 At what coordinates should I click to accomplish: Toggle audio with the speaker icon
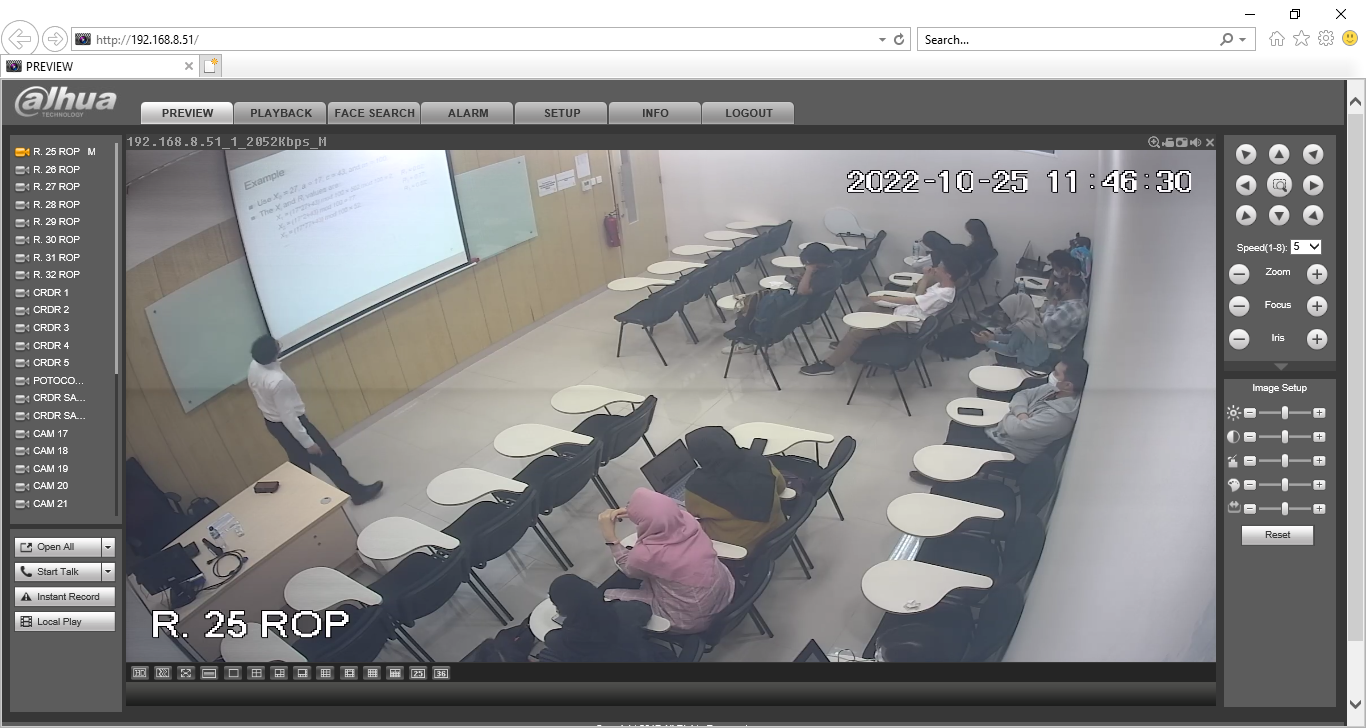(1196, 142)
